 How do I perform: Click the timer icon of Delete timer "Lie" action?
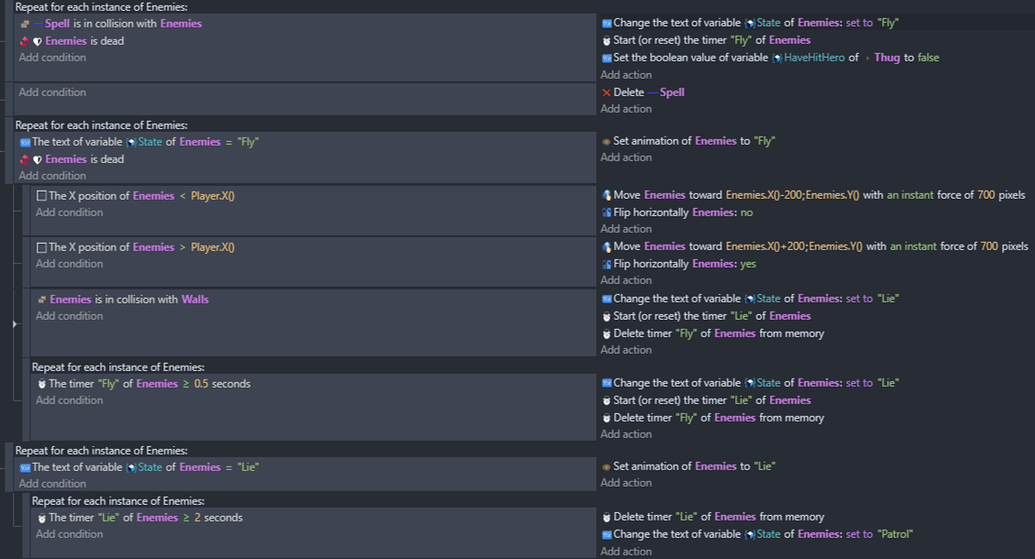click(x=607, y=517)
